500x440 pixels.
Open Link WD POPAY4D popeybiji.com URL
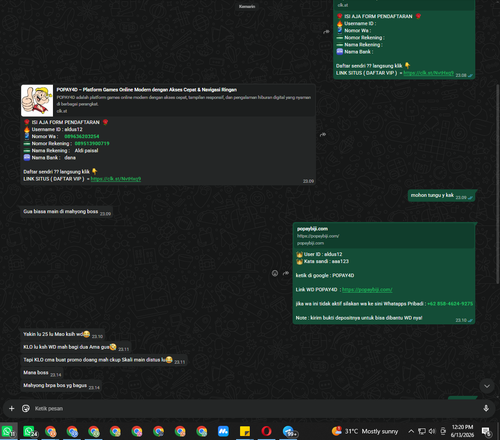(x=367, y=290)
